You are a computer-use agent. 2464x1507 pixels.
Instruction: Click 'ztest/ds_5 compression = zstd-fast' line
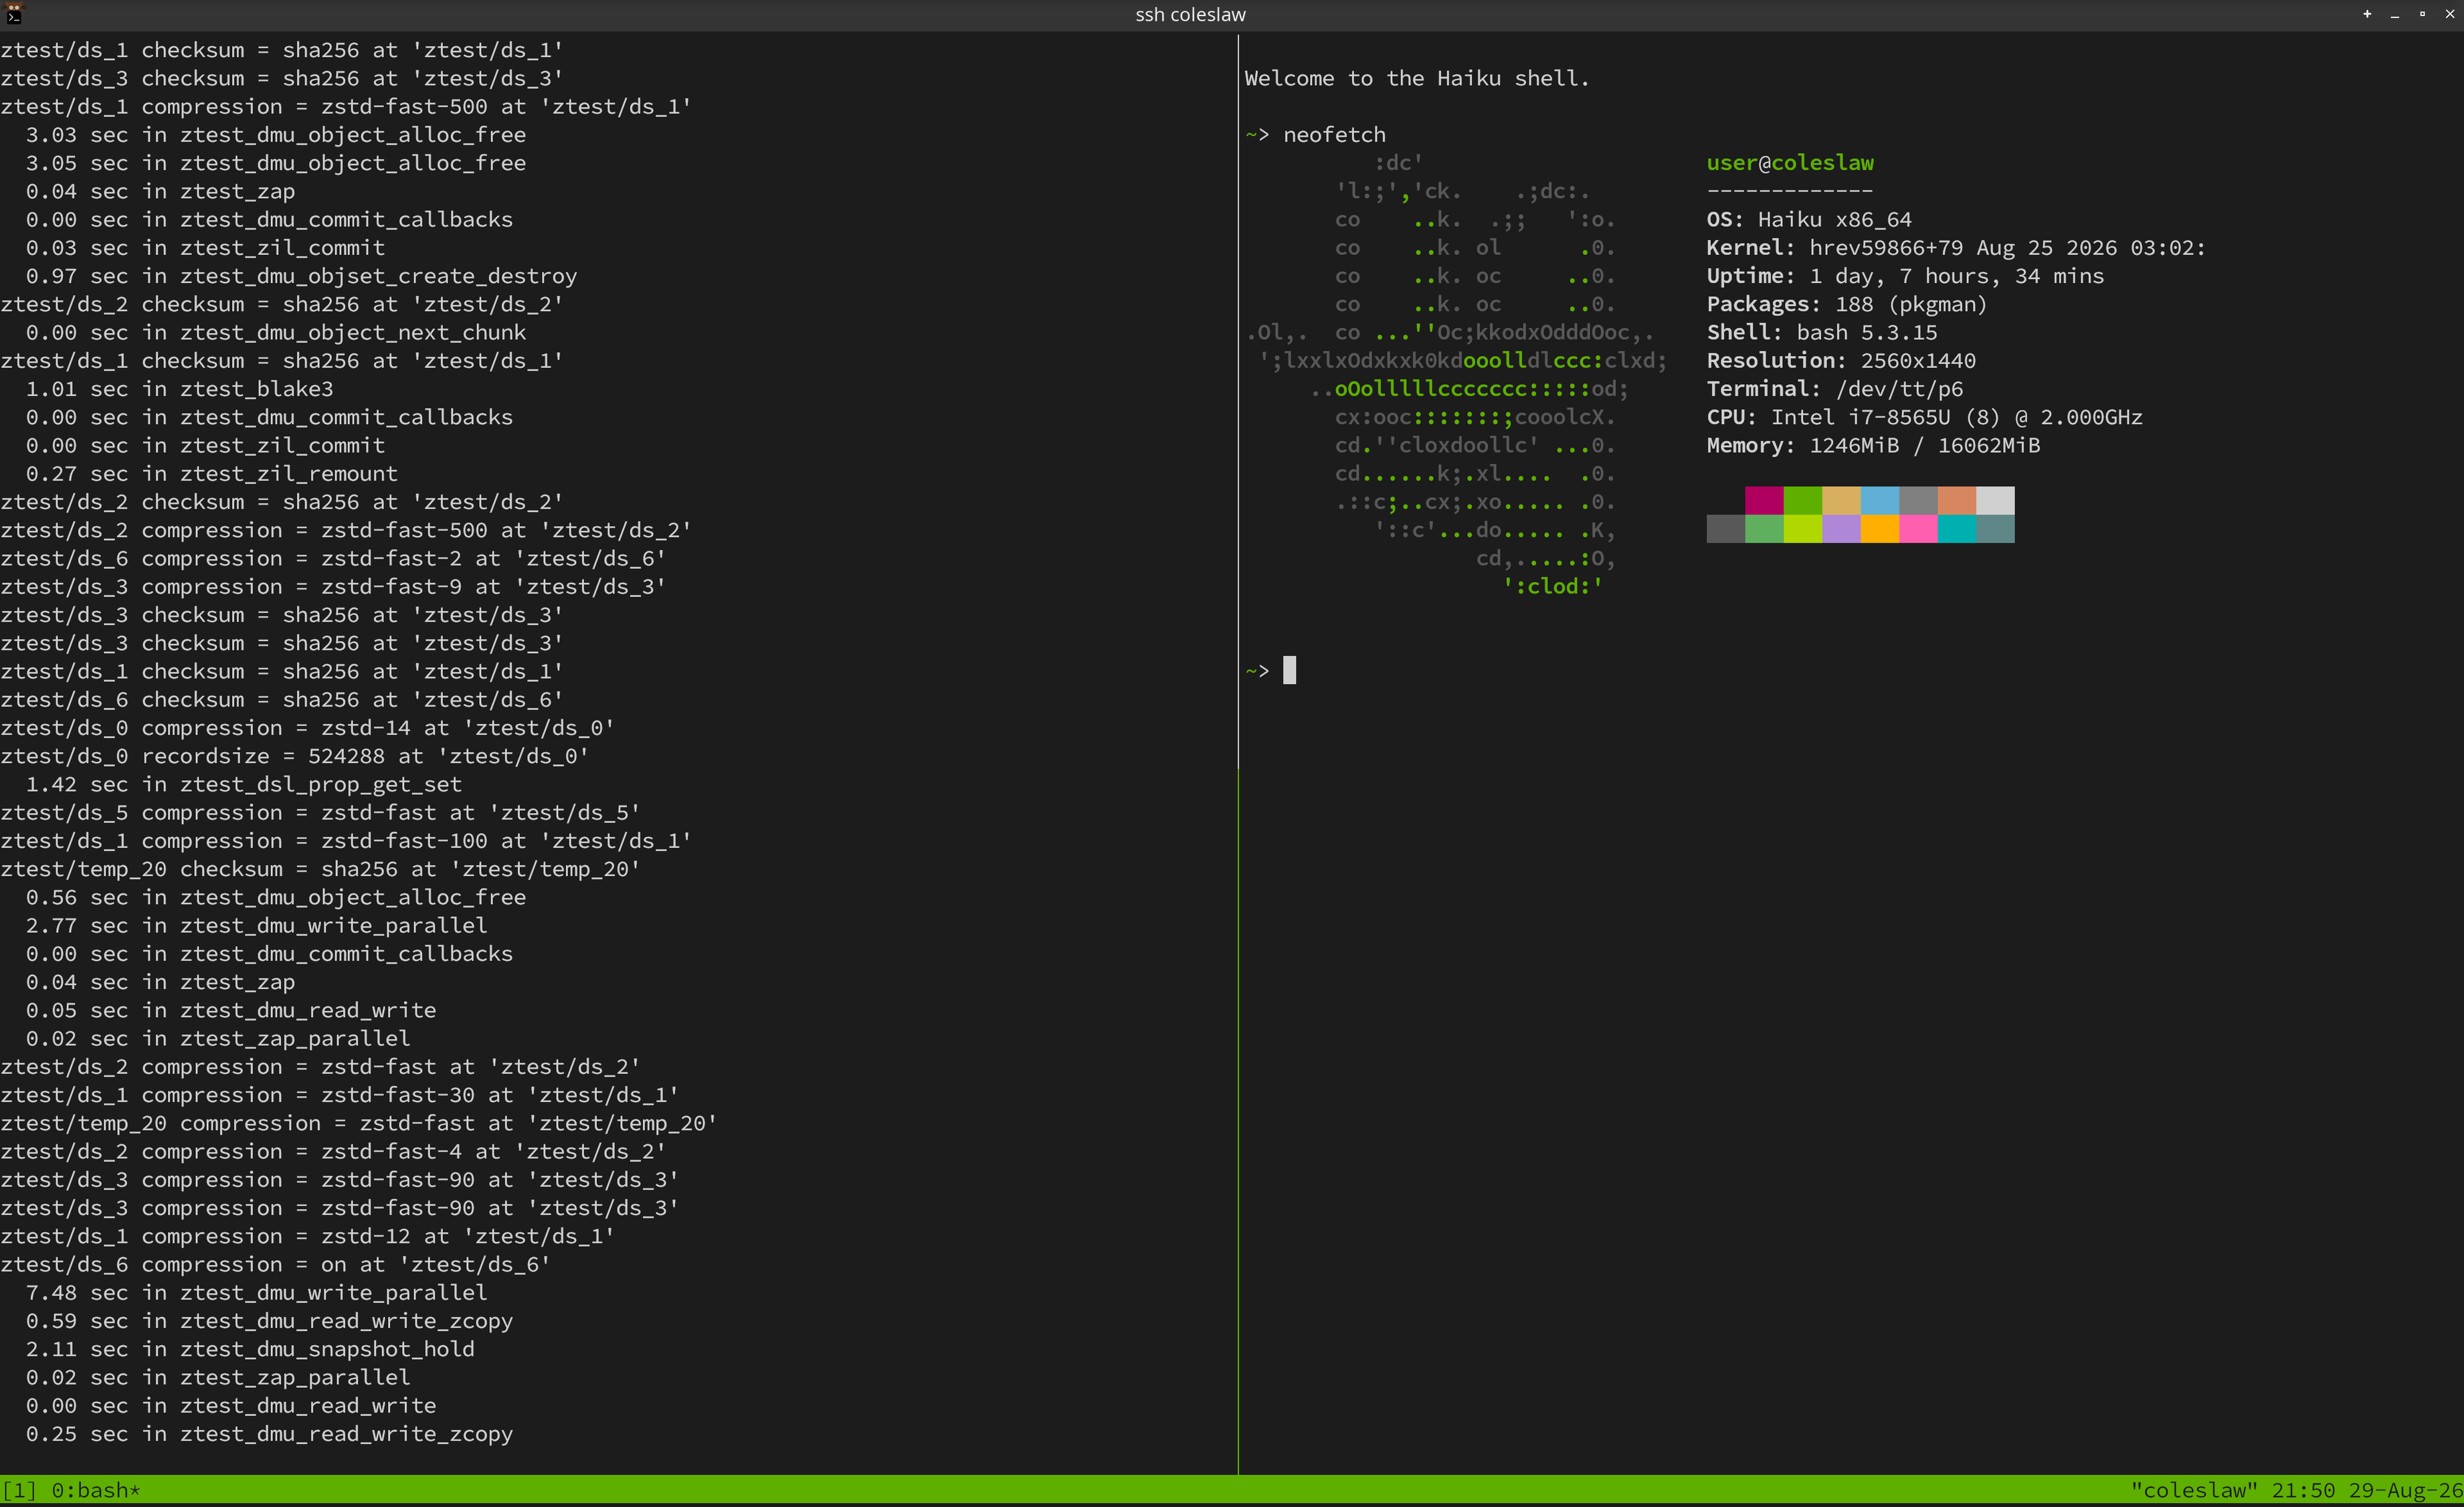[x=320, y=812]
